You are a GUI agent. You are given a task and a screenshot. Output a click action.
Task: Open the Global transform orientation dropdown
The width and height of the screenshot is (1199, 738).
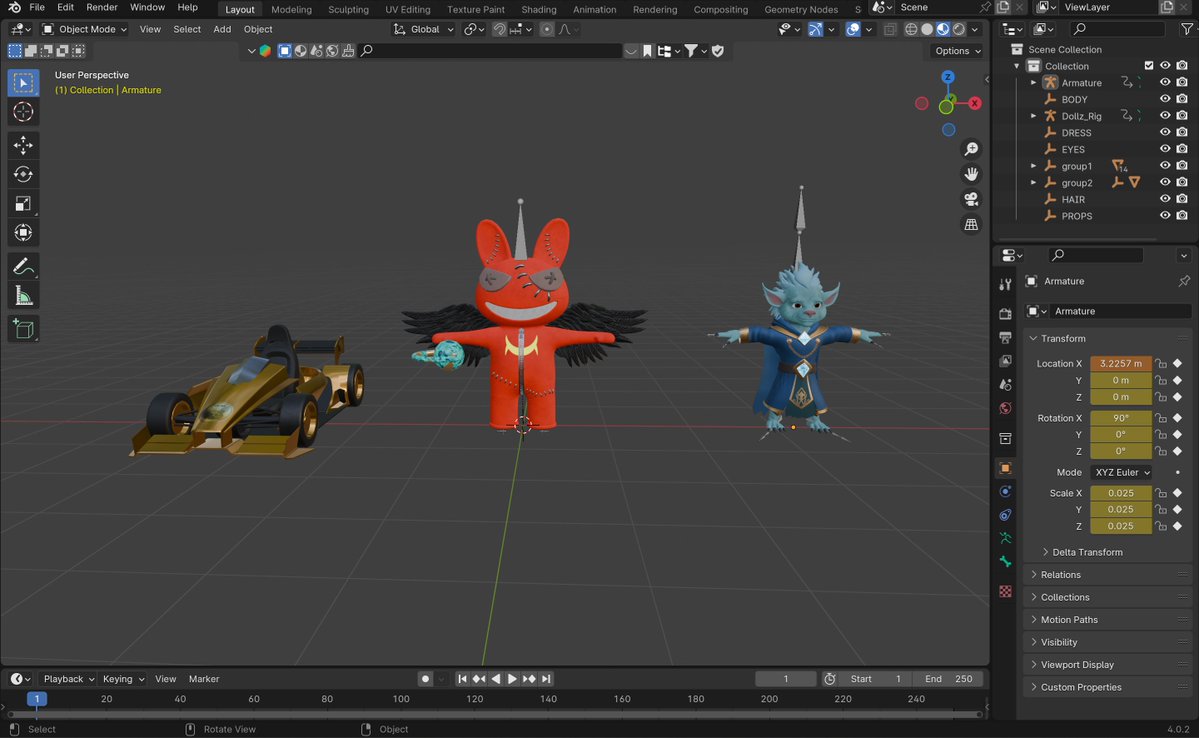(x=424, y=29)
